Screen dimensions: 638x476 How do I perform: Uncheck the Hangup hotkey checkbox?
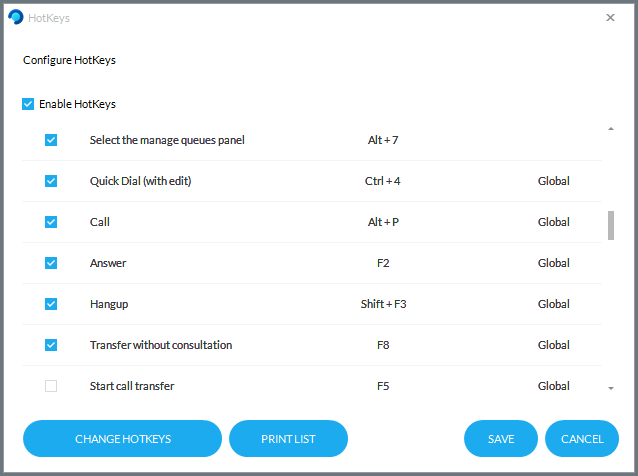51,304
